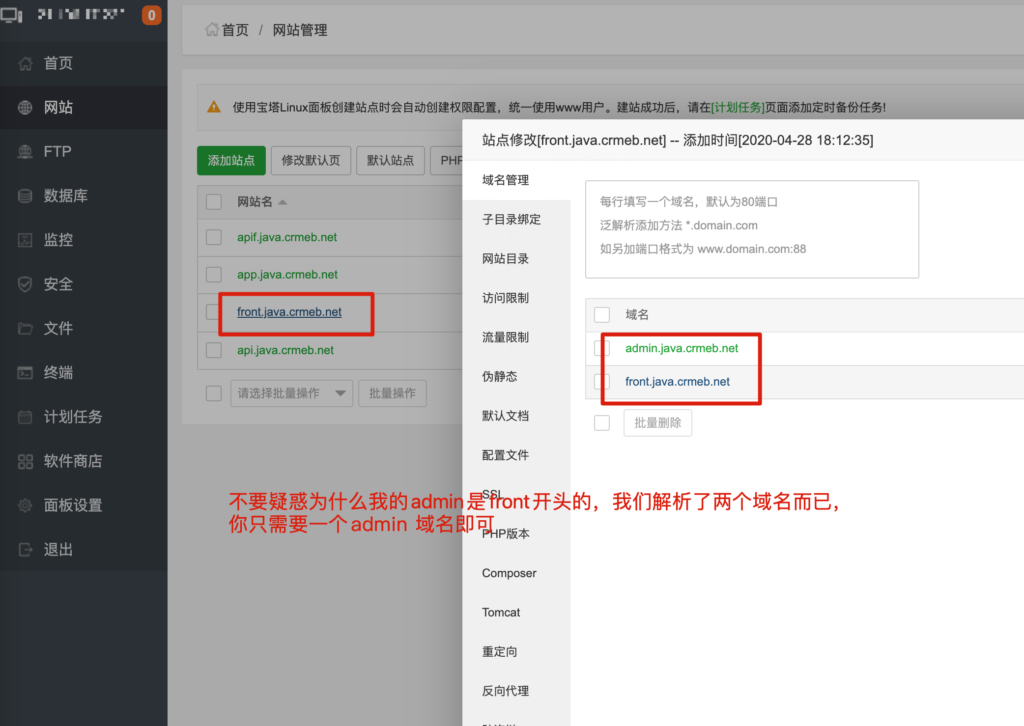Click the folder icon beside 文件
Viewport: 1024px width, 726px height.
(x=25, y=328)
